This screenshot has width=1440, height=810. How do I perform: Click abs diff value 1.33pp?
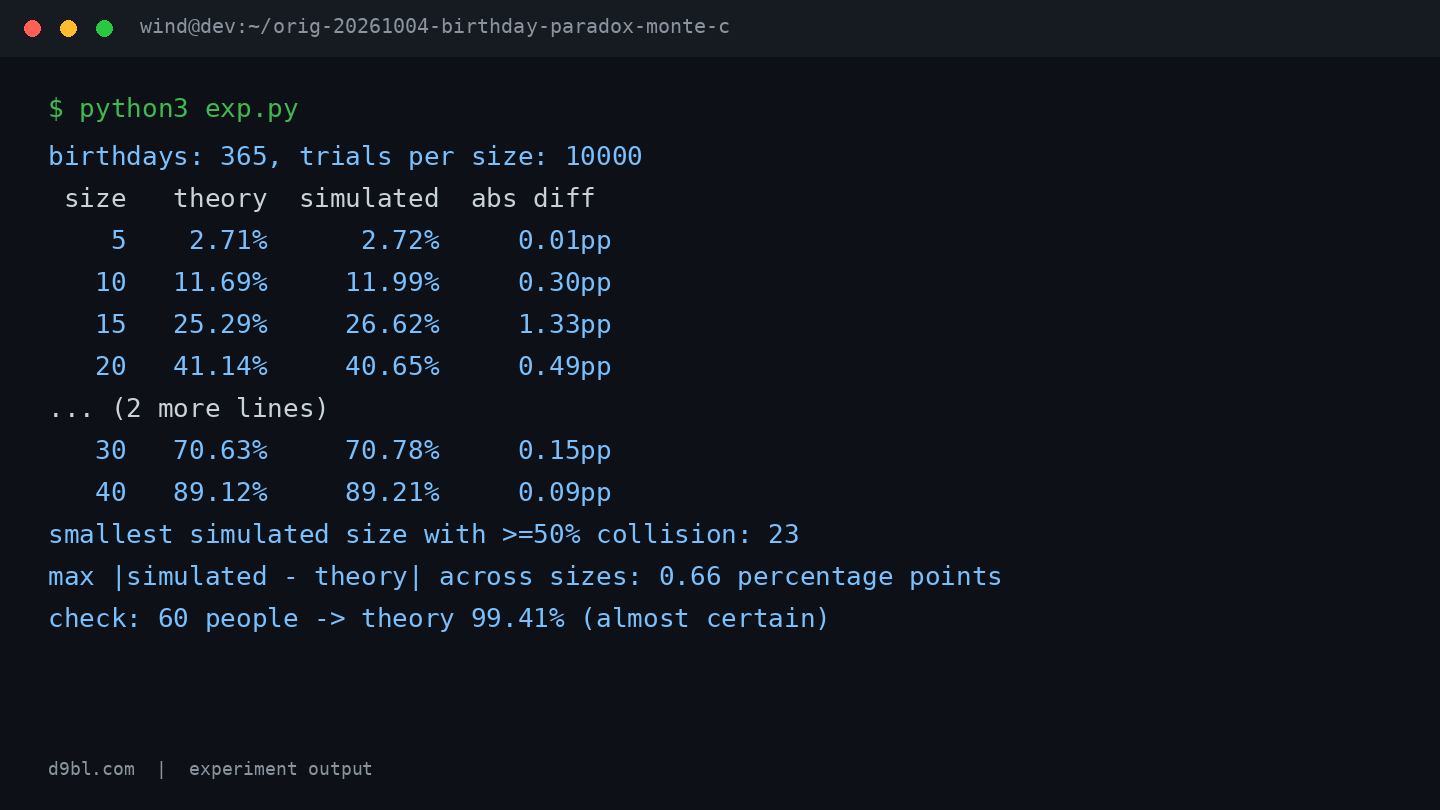(564, 325)
